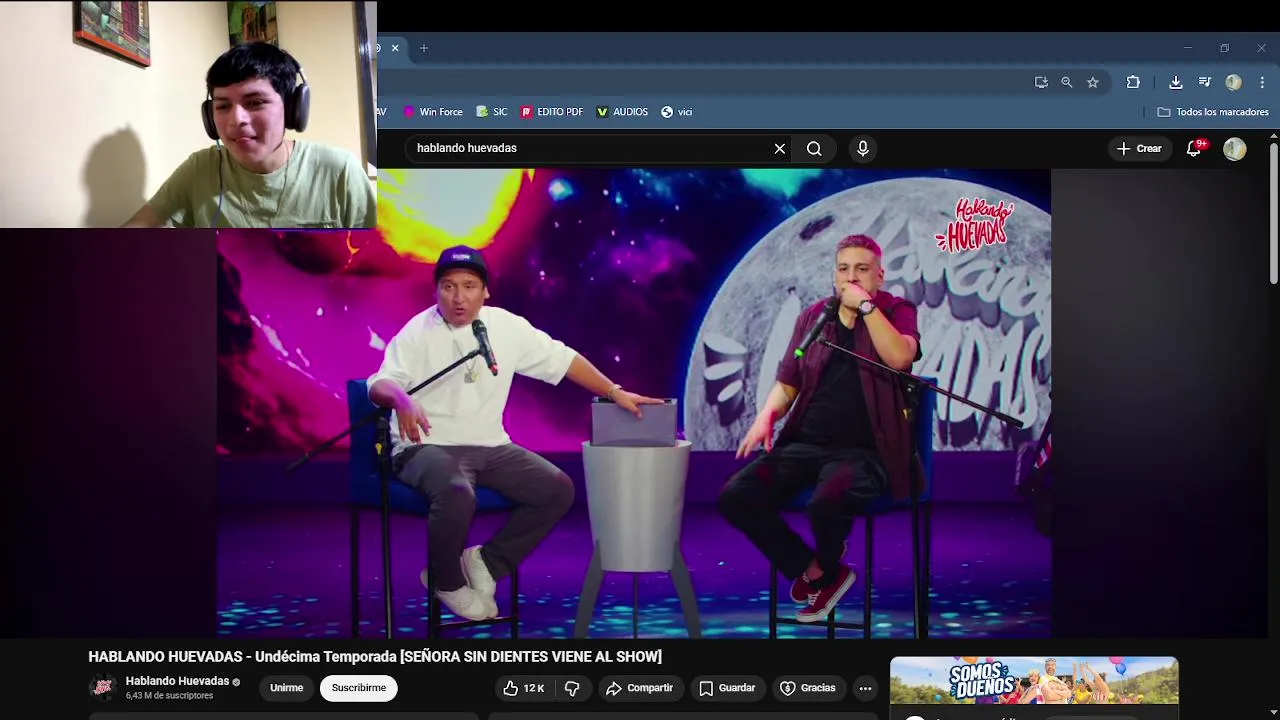Open the vici bookmark
This screenshot has width=1280, height=720.
(677, 112)
